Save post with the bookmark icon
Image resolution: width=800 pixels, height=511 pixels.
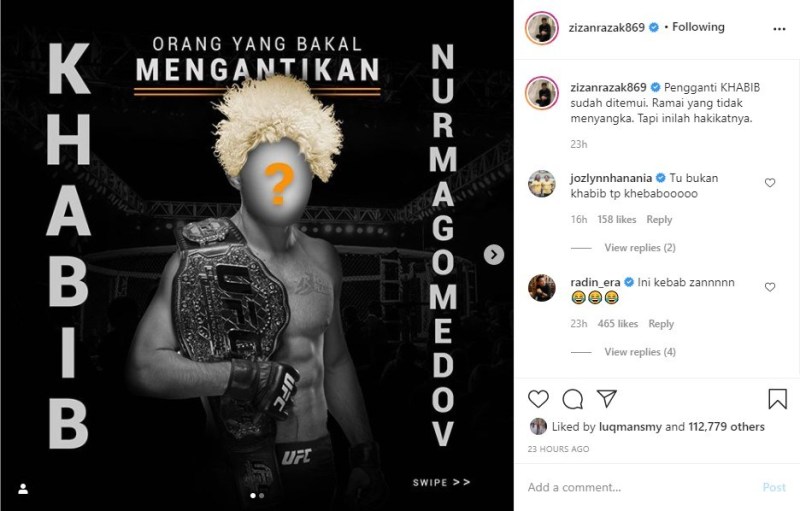777,399
